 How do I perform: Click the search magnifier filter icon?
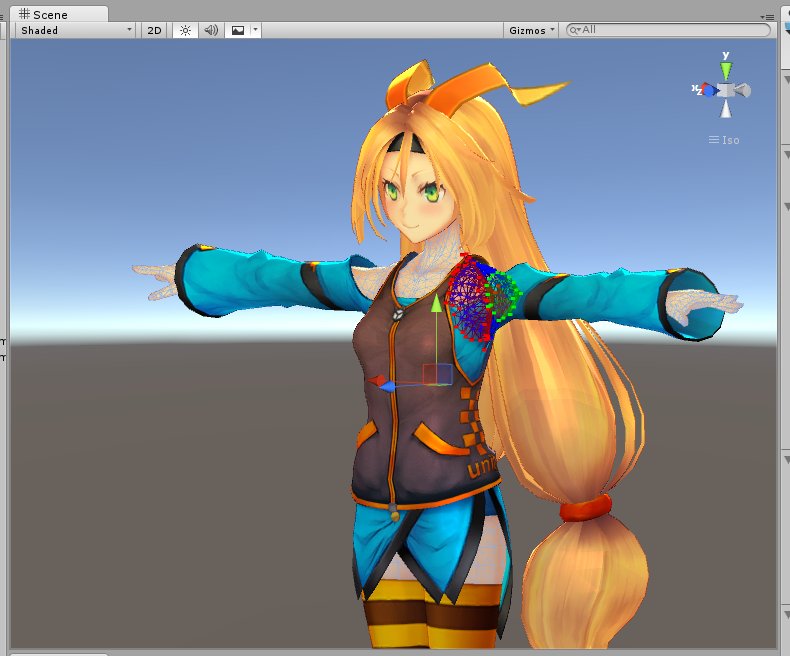coord(574,30)
